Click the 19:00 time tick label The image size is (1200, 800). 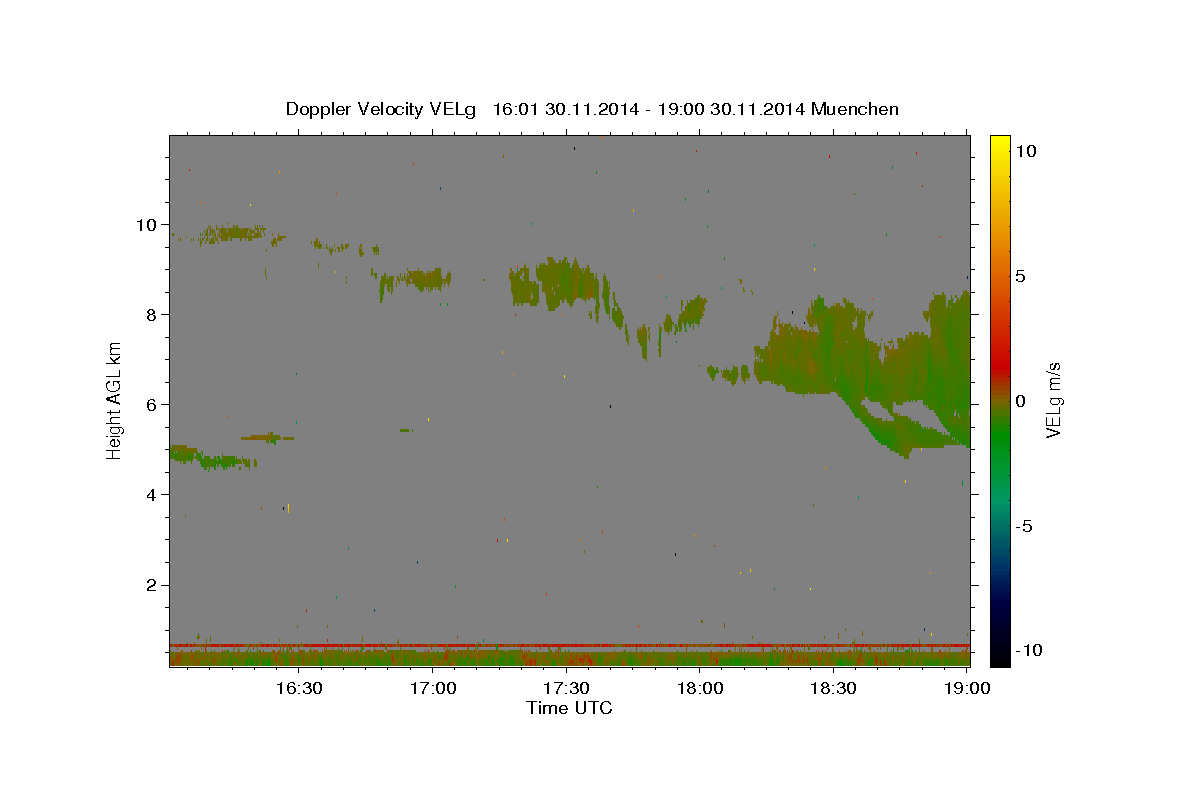(966, 688)
